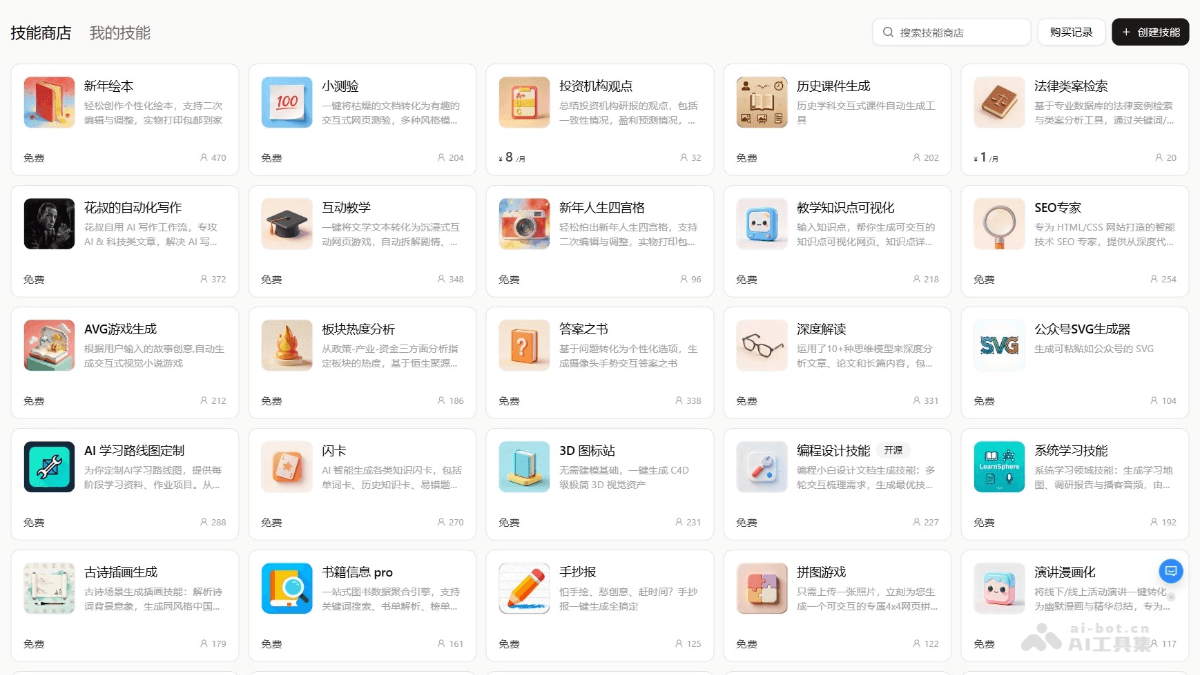Select the 答案之书 question book icon
This screenshot has height=675, width=1200.
[524, 344]
